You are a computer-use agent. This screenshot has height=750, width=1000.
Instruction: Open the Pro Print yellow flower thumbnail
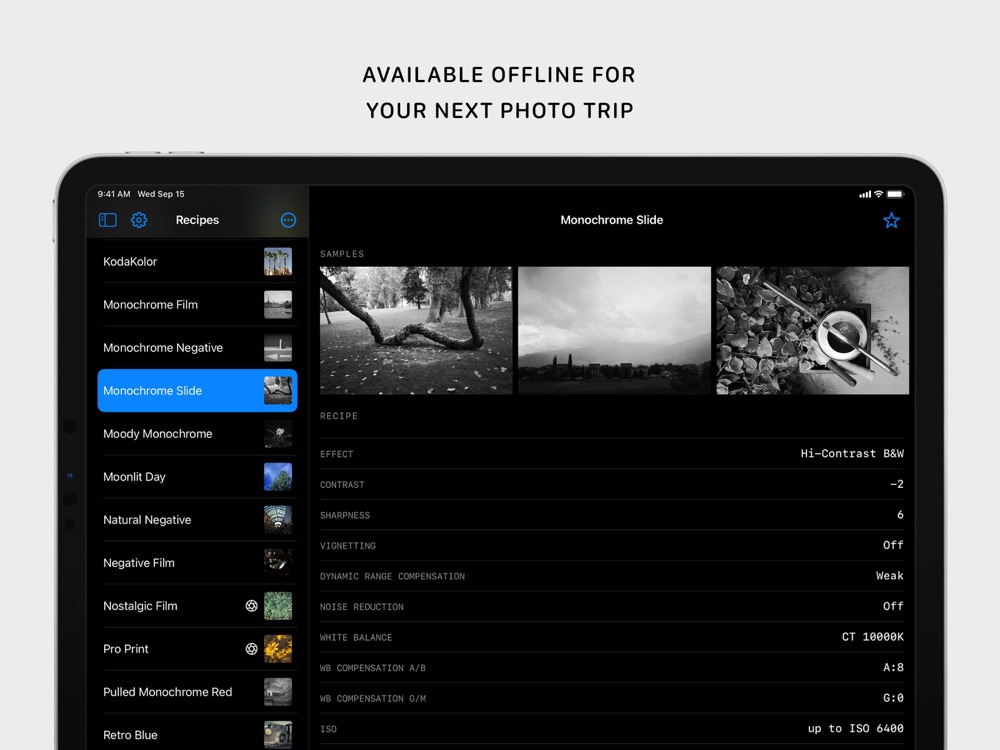[x=278, y=649]
